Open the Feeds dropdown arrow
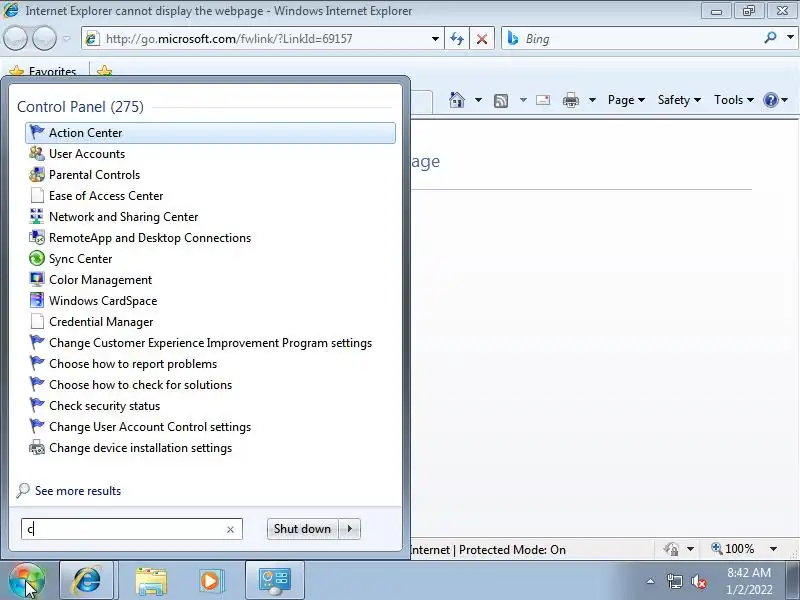Image resolution: width=800 pixels, height=600 pixels. point(523,100)
